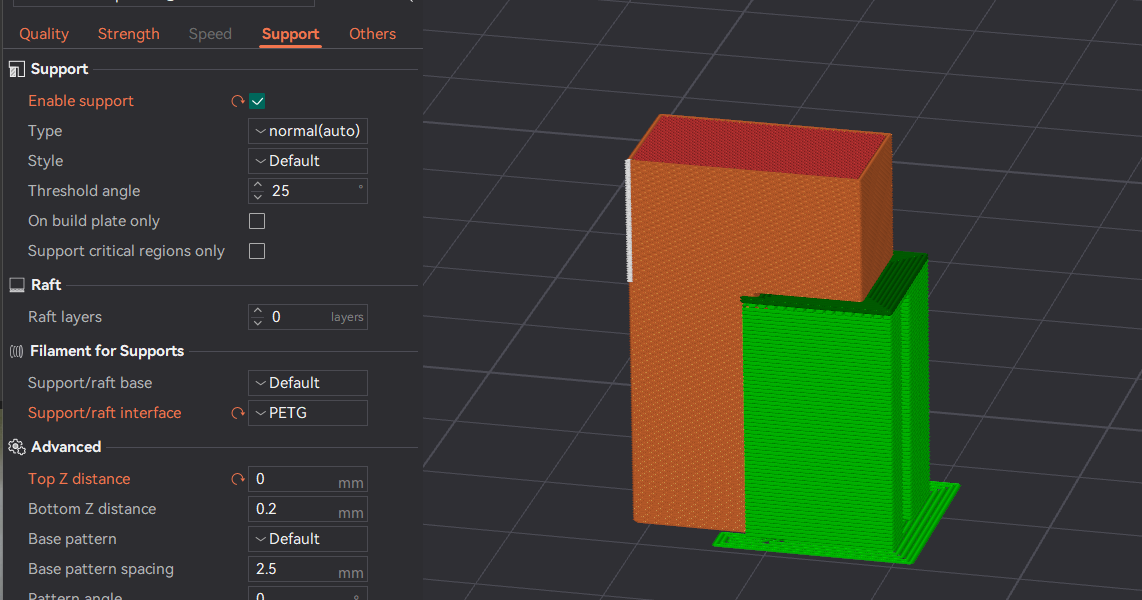Open the Base pattern dropdown

click(307, 538)
